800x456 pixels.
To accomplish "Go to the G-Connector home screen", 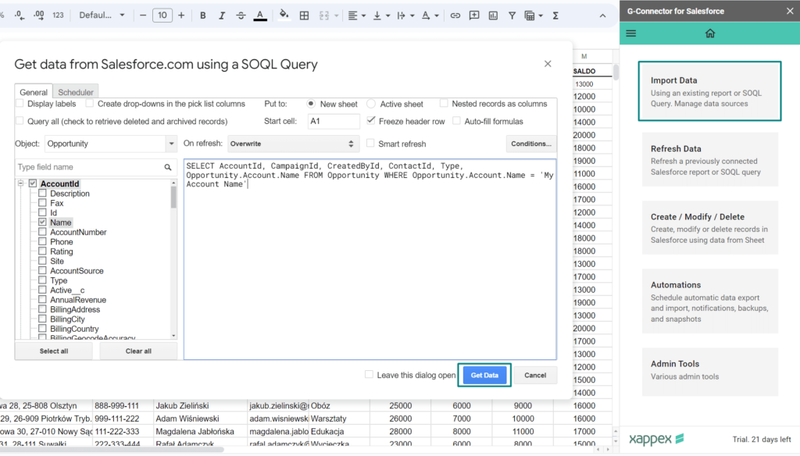I will point(710,33).
